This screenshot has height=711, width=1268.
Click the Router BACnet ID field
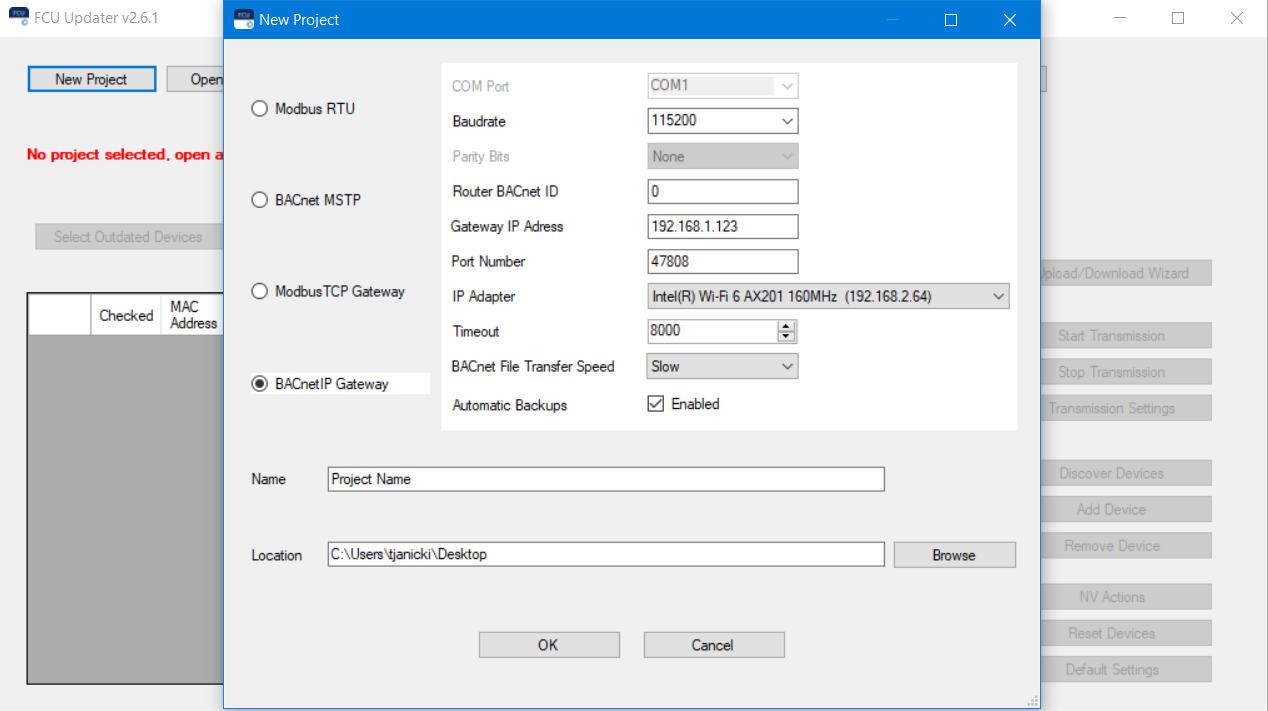722,192
